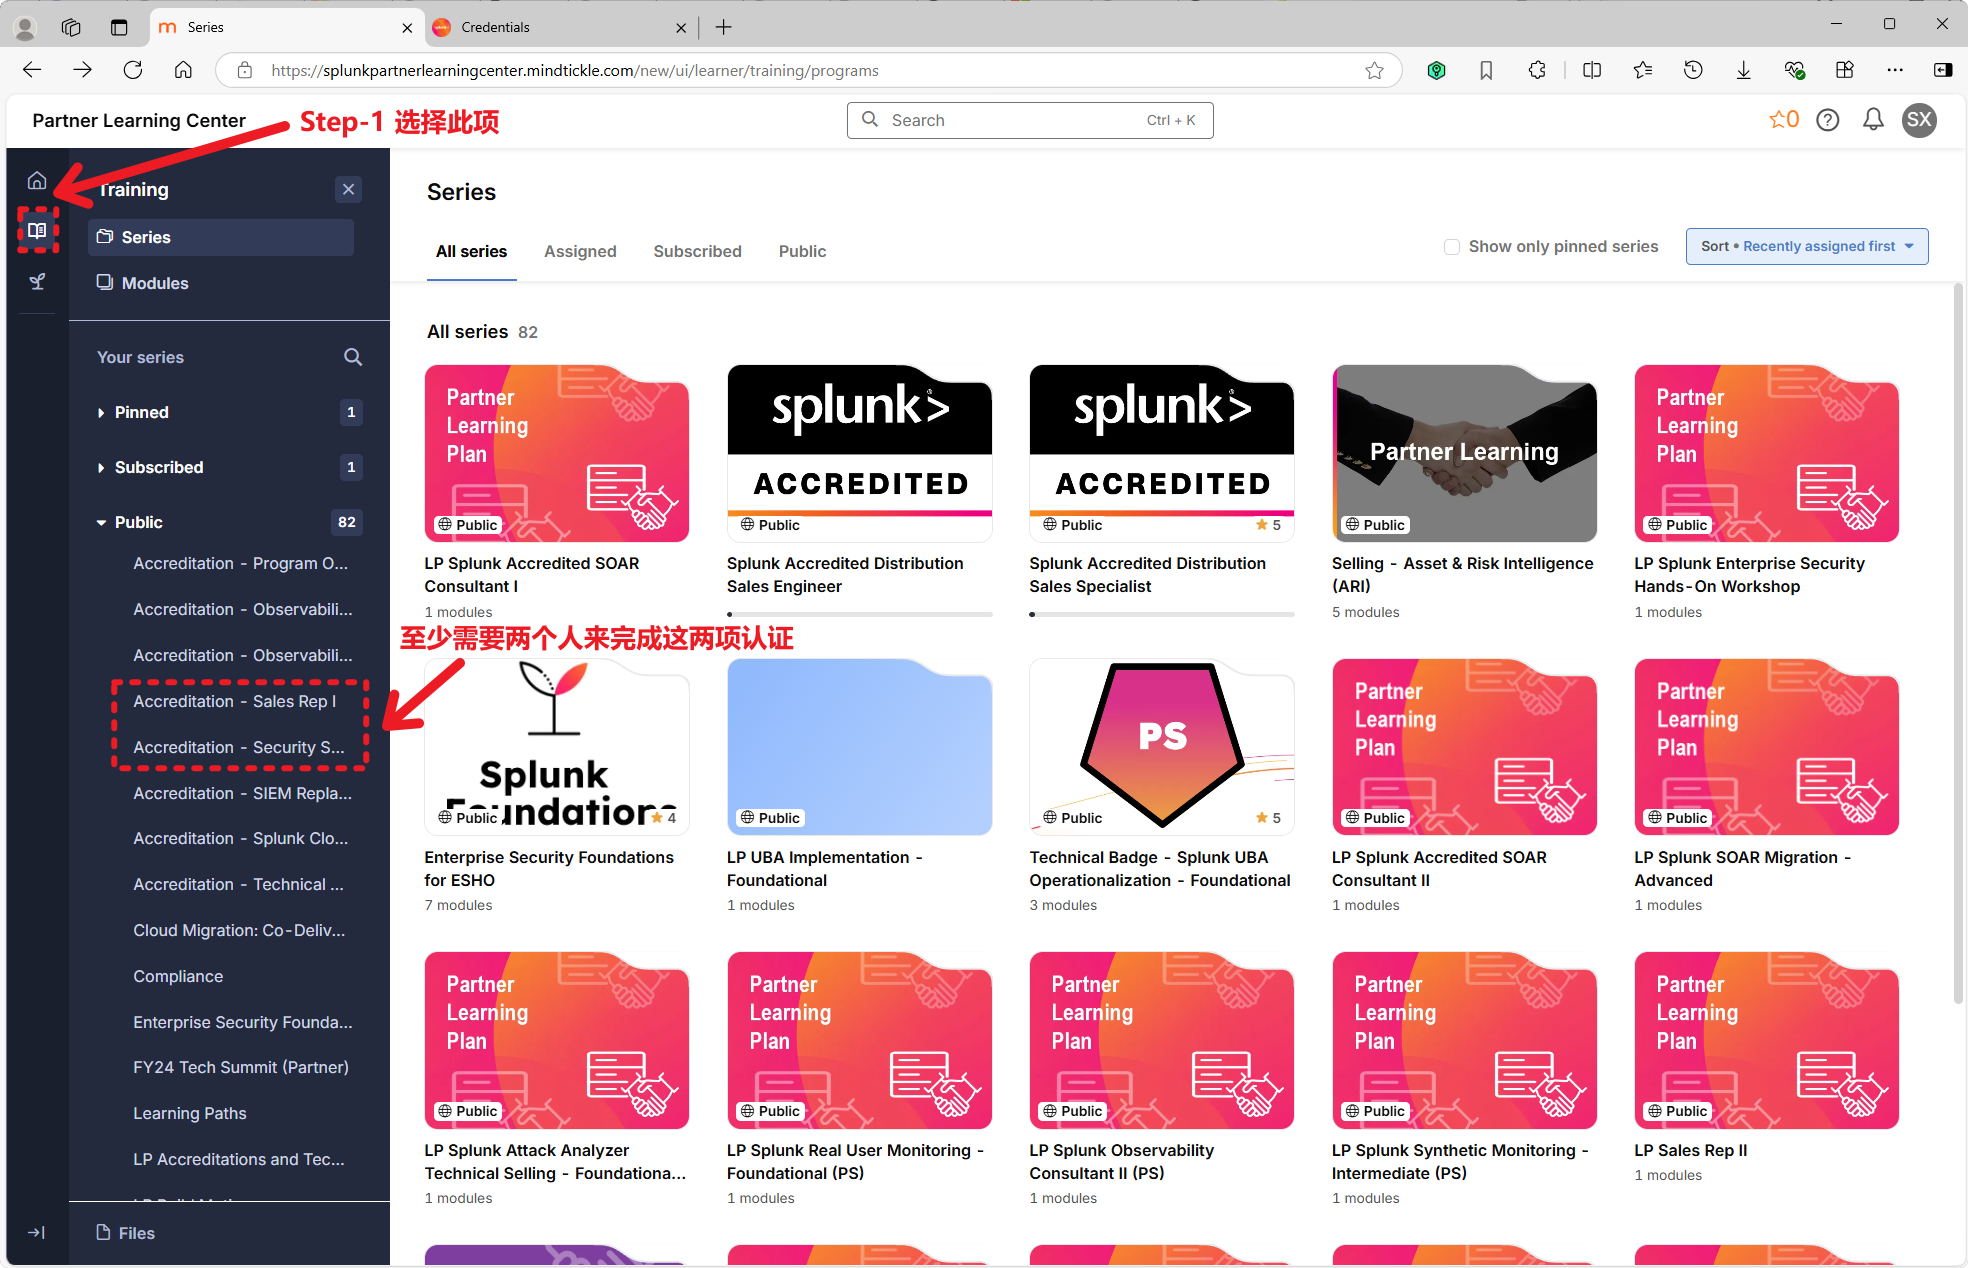This screenshot has height=1268, width=1968.
Task: Open the sprout growth icon in sidebar
Action: pos(37,282)
